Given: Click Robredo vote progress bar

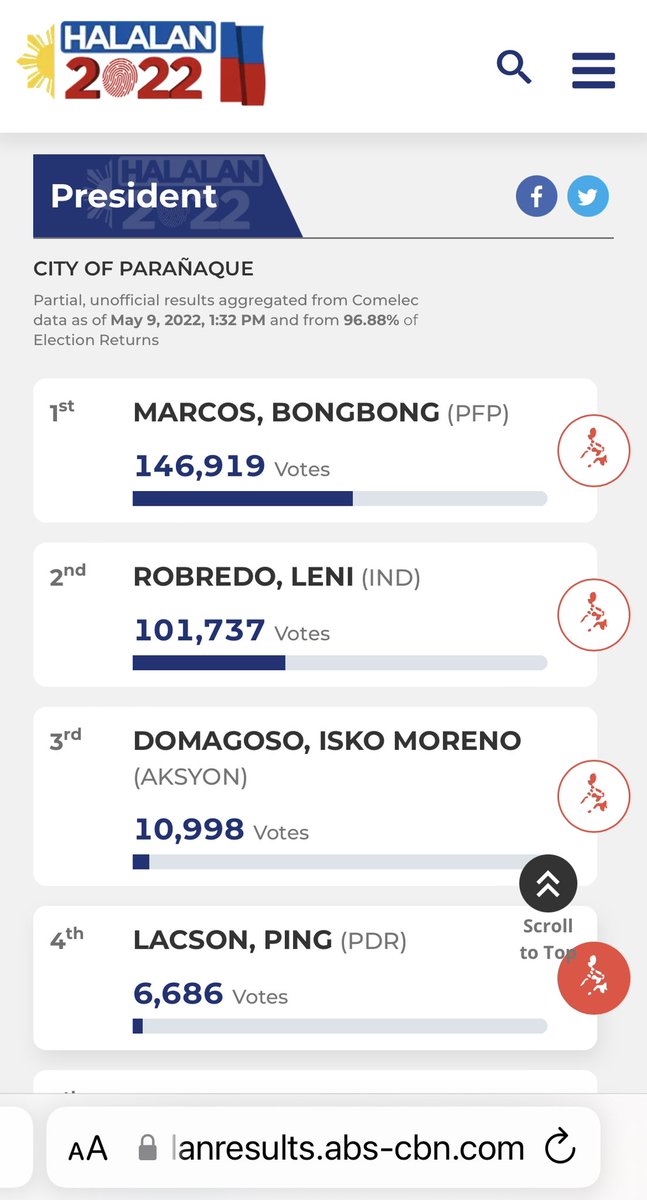Looking at the screenshot, I should pyautogui.click(x=340, y=662).
